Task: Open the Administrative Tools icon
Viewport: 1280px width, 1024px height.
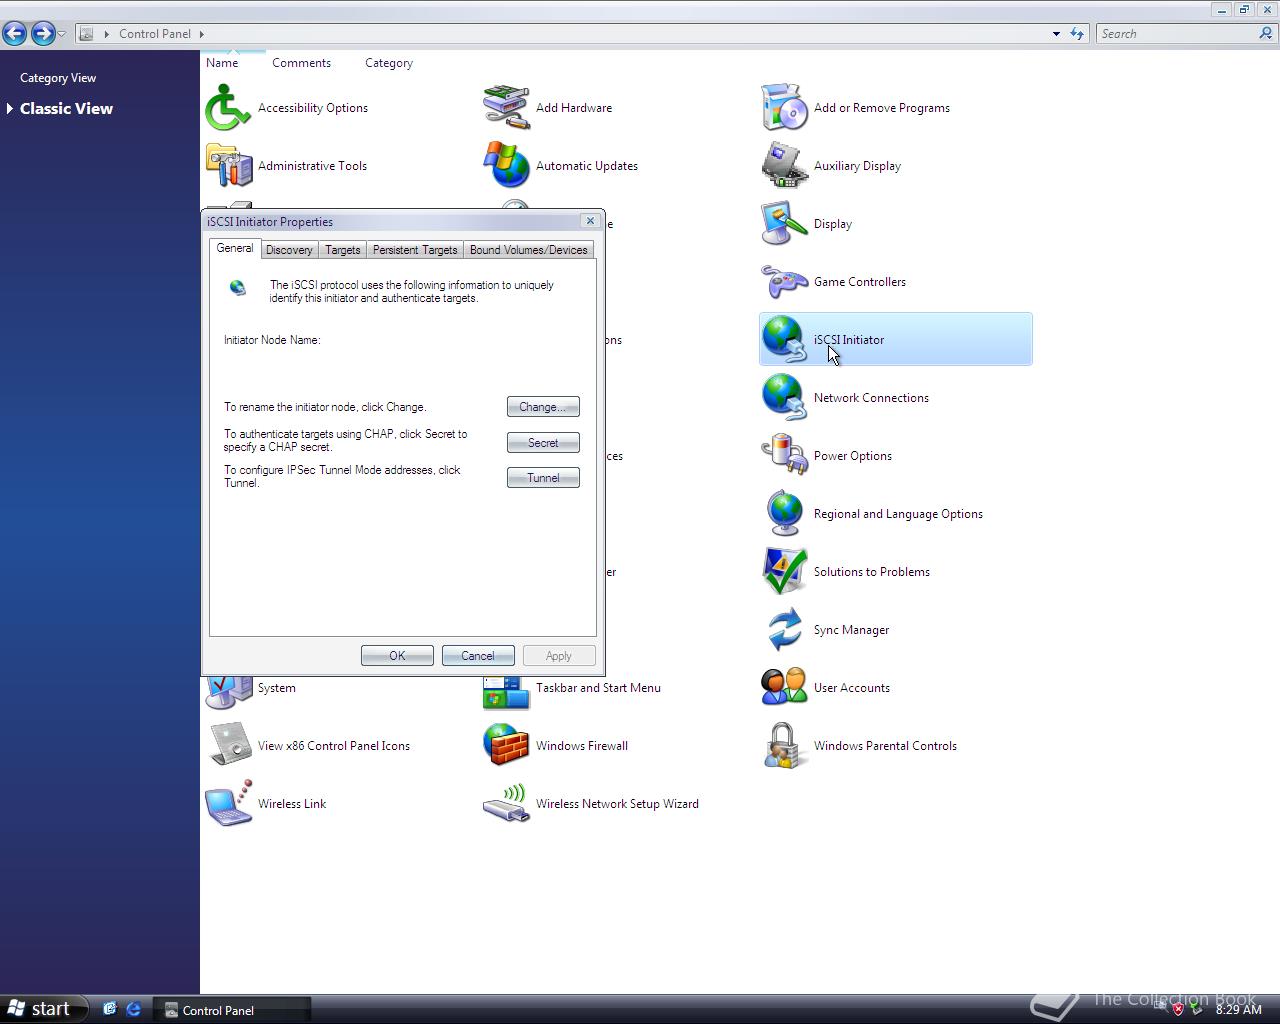Action: click(228, 166)
